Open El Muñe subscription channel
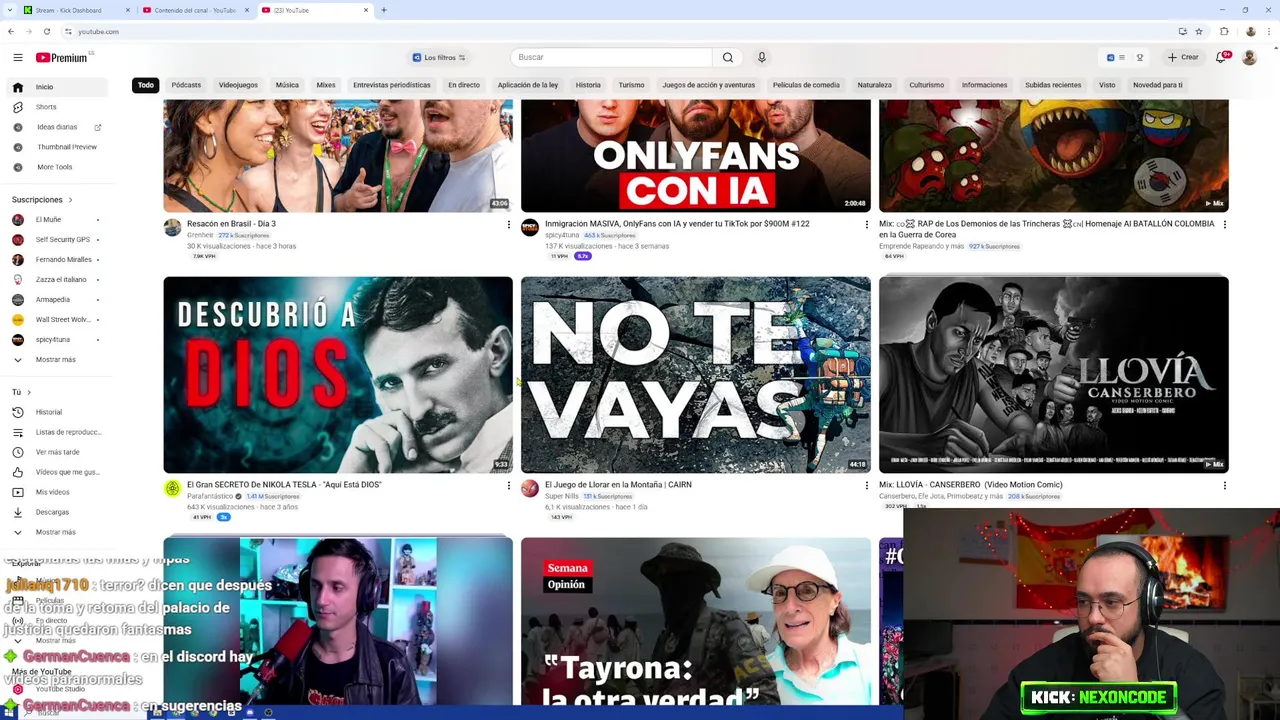 [x=58, y=220]
